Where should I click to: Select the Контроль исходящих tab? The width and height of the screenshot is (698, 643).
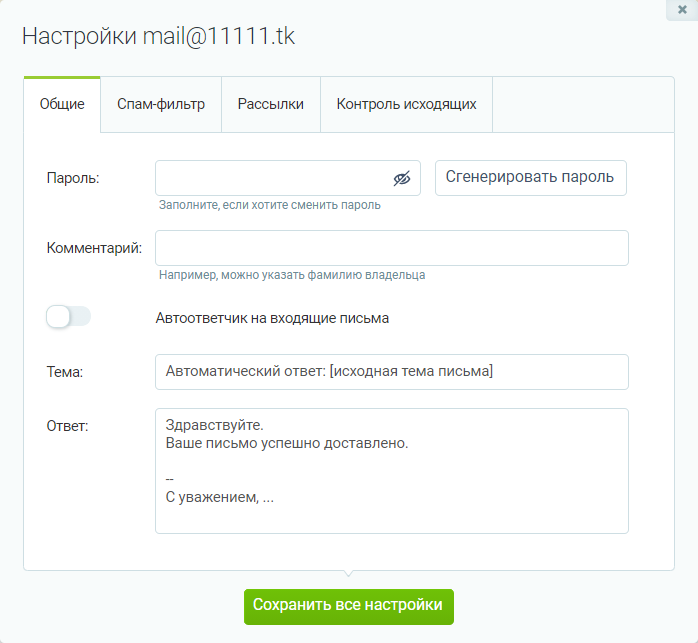406,104
